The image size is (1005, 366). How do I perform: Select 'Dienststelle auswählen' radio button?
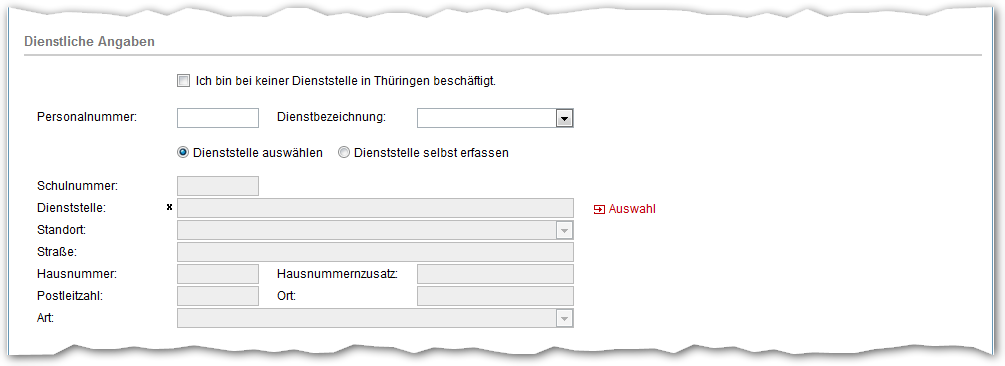(183, 153)
